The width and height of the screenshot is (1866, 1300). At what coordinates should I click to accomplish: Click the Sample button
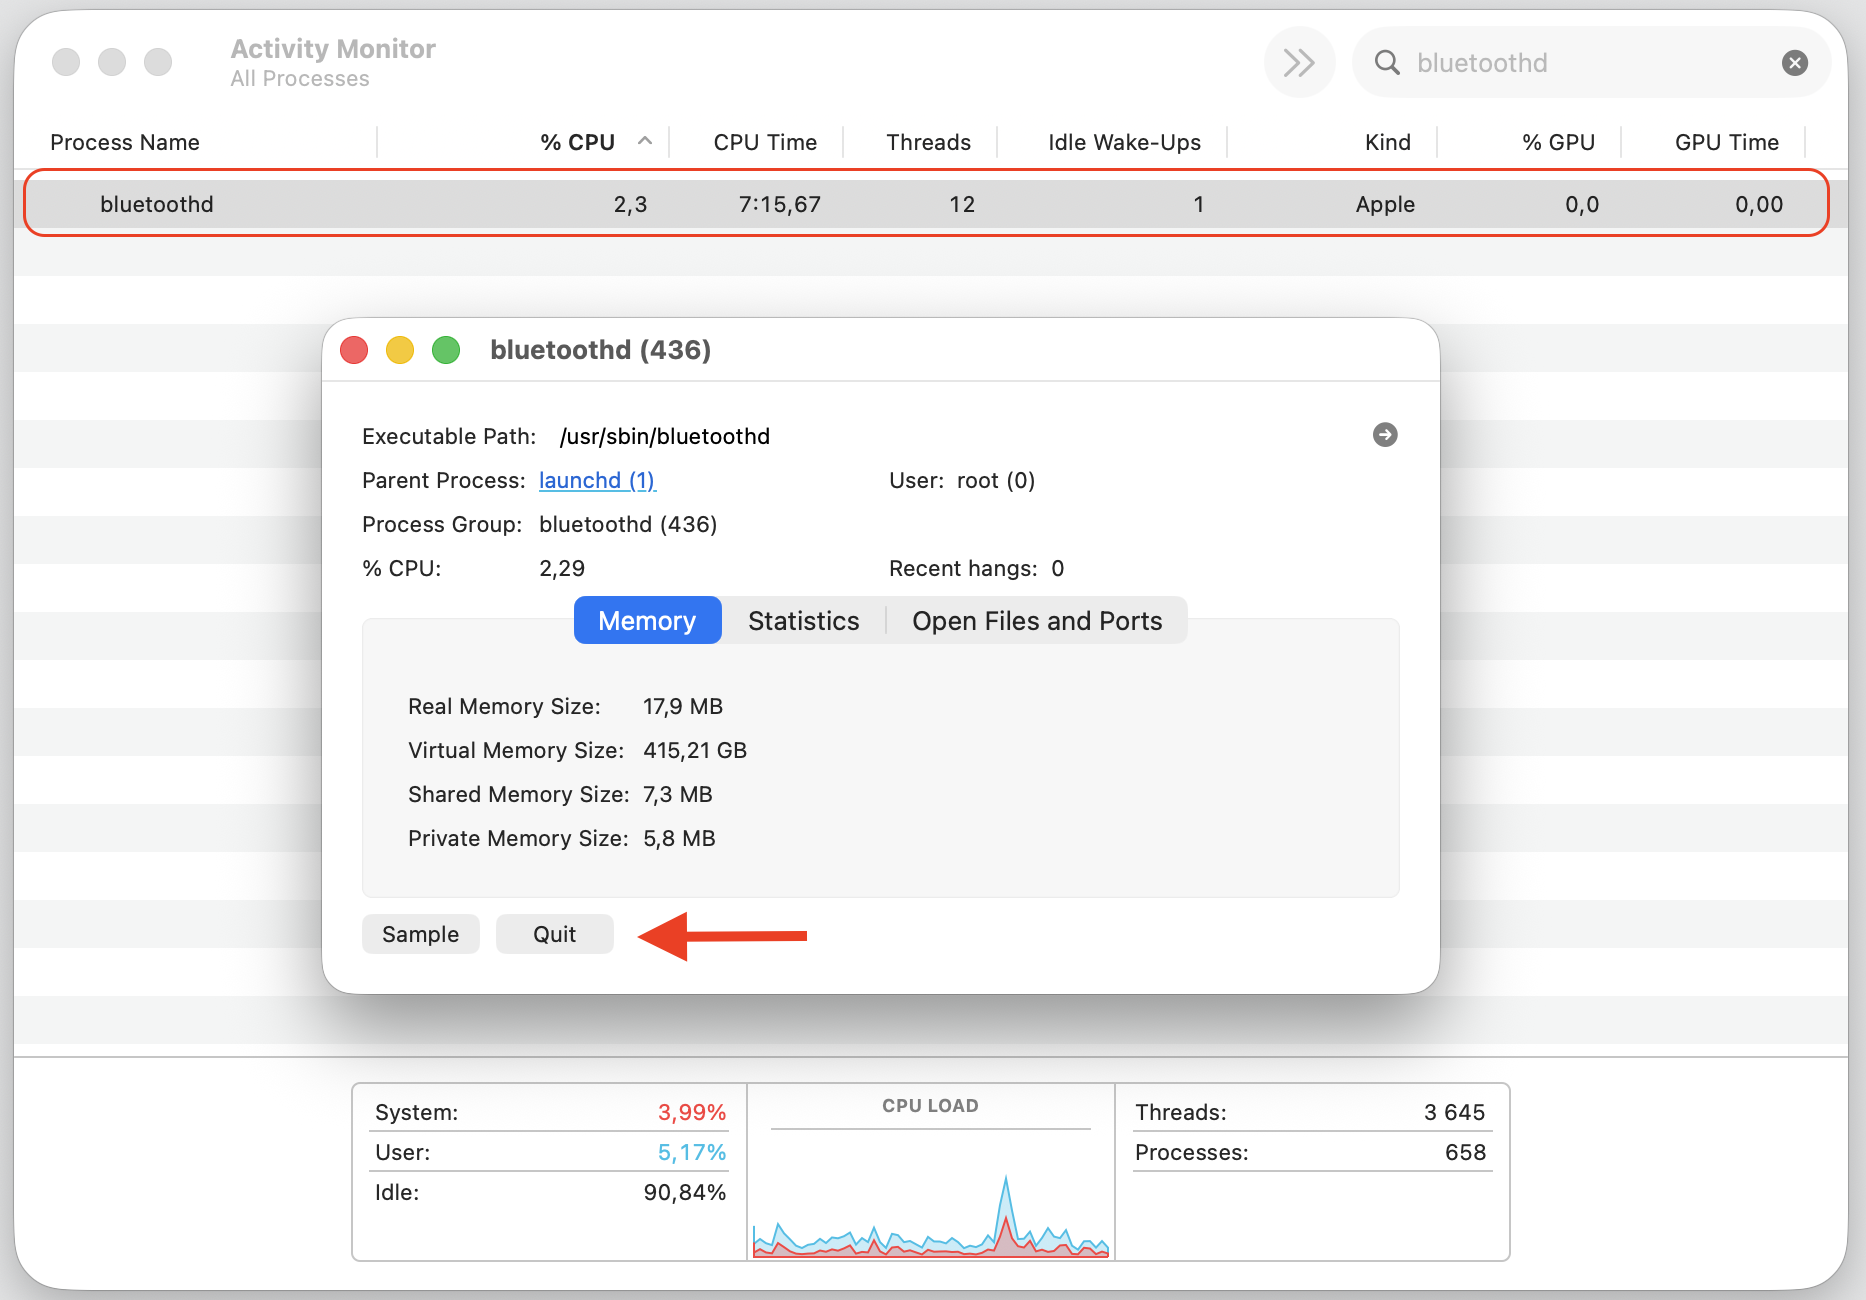click(421, 934)
